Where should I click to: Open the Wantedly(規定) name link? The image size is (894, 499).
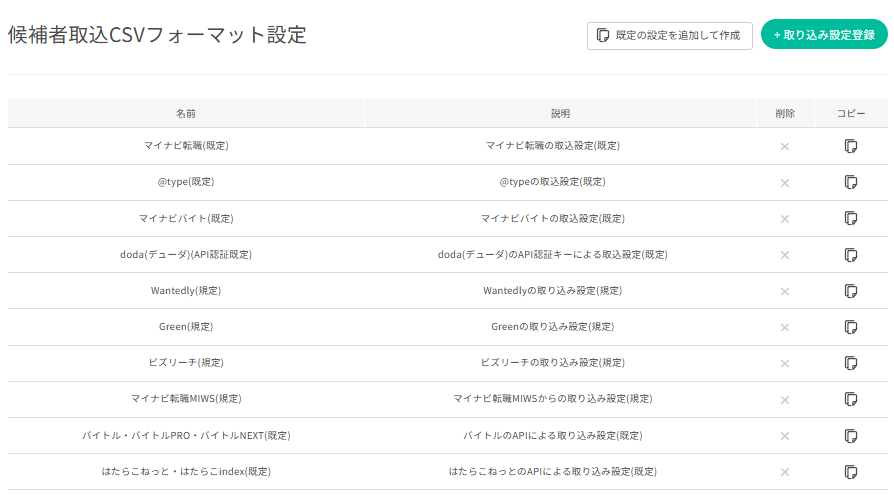186,291
